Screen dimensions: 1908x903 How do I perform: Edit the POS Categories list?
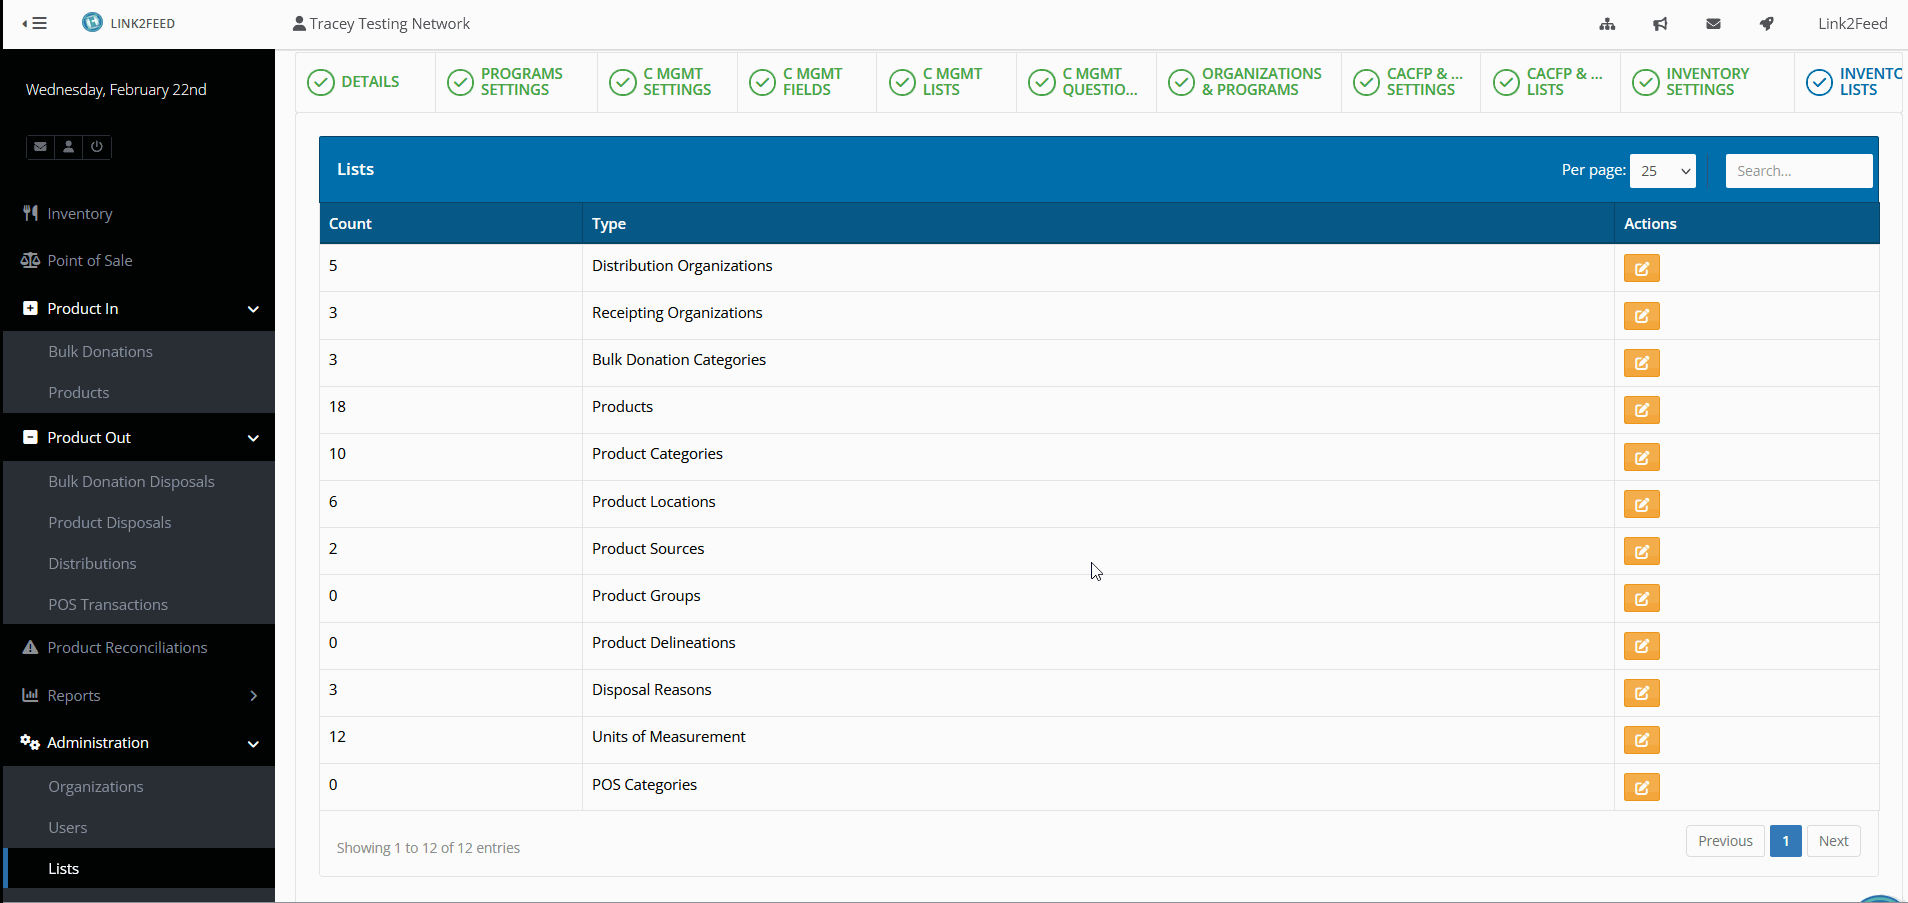tap(1641, 787)
